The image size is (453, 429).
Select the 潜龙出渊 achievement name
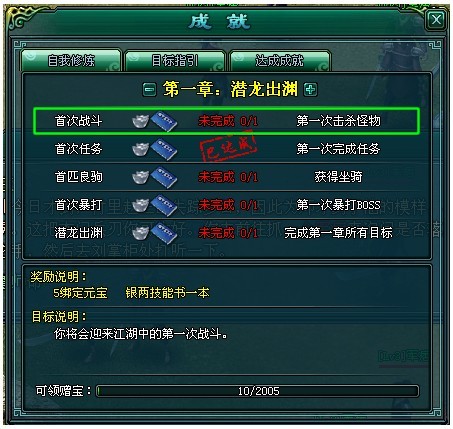(78, 233)
